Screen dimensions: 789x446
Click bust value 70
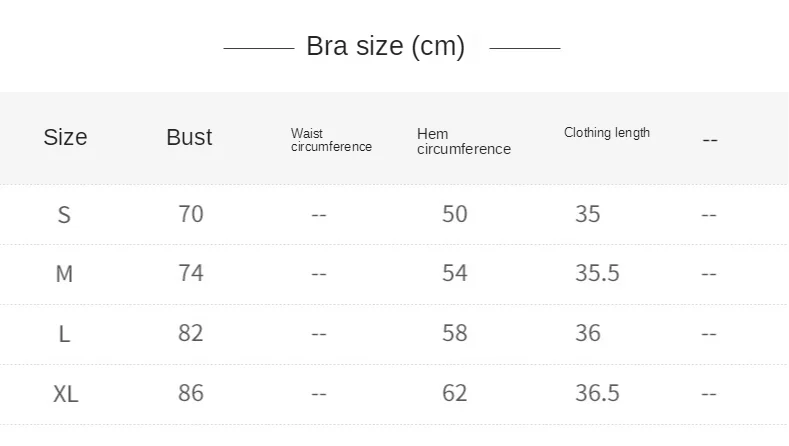[x=190, y=214]
